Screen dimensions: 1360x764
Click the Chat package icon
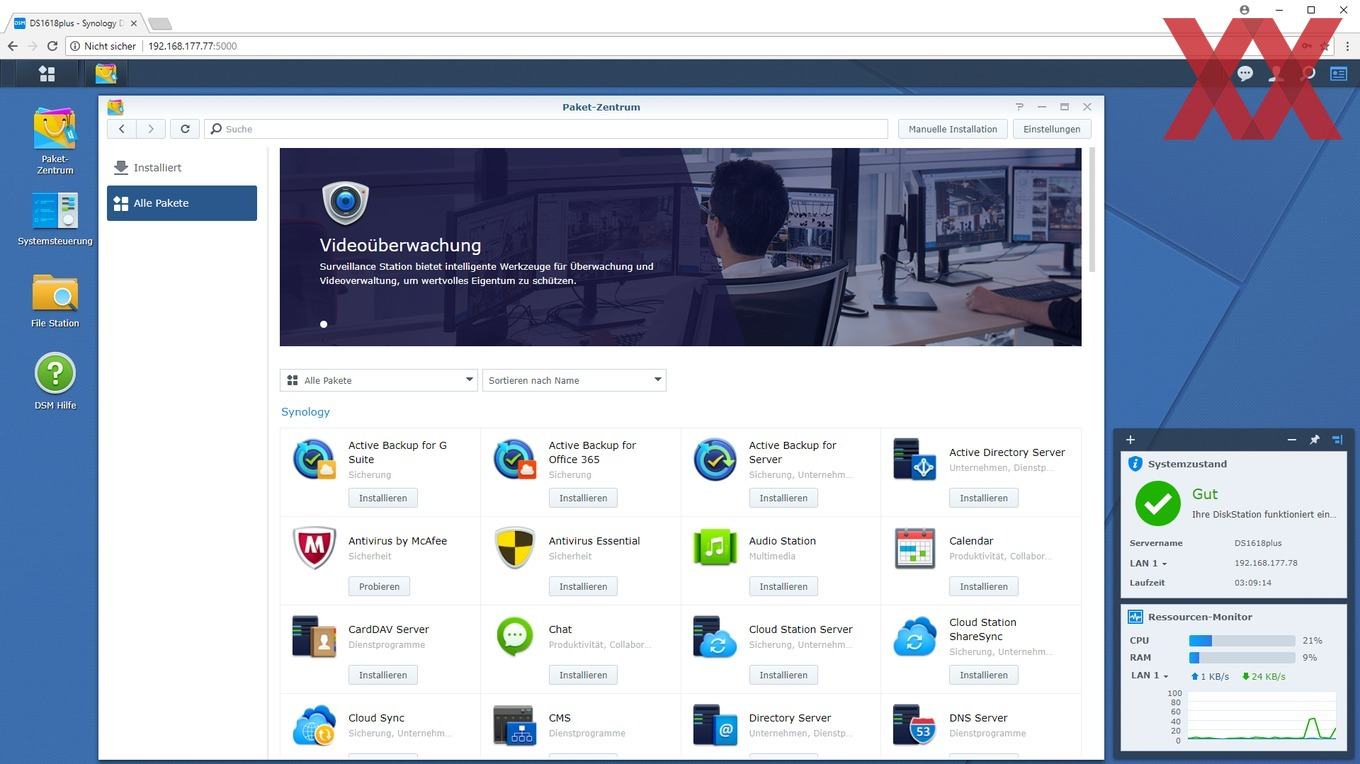tap(514, 637)
